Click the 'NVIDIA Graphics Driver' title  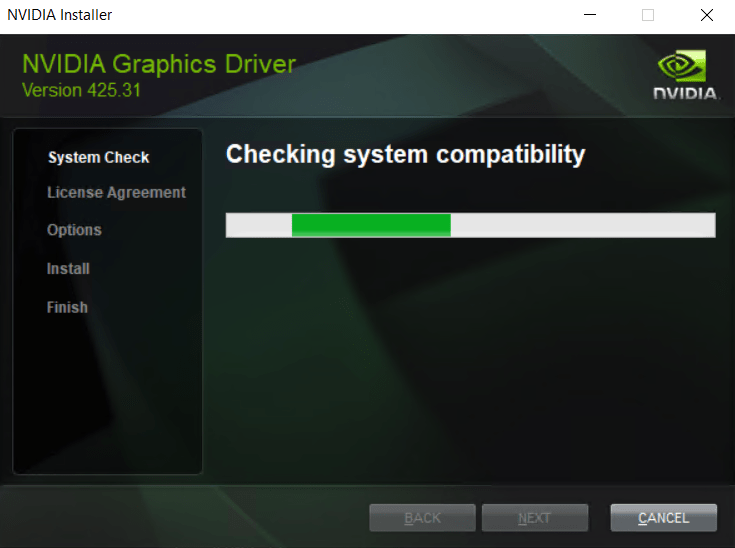159,64
